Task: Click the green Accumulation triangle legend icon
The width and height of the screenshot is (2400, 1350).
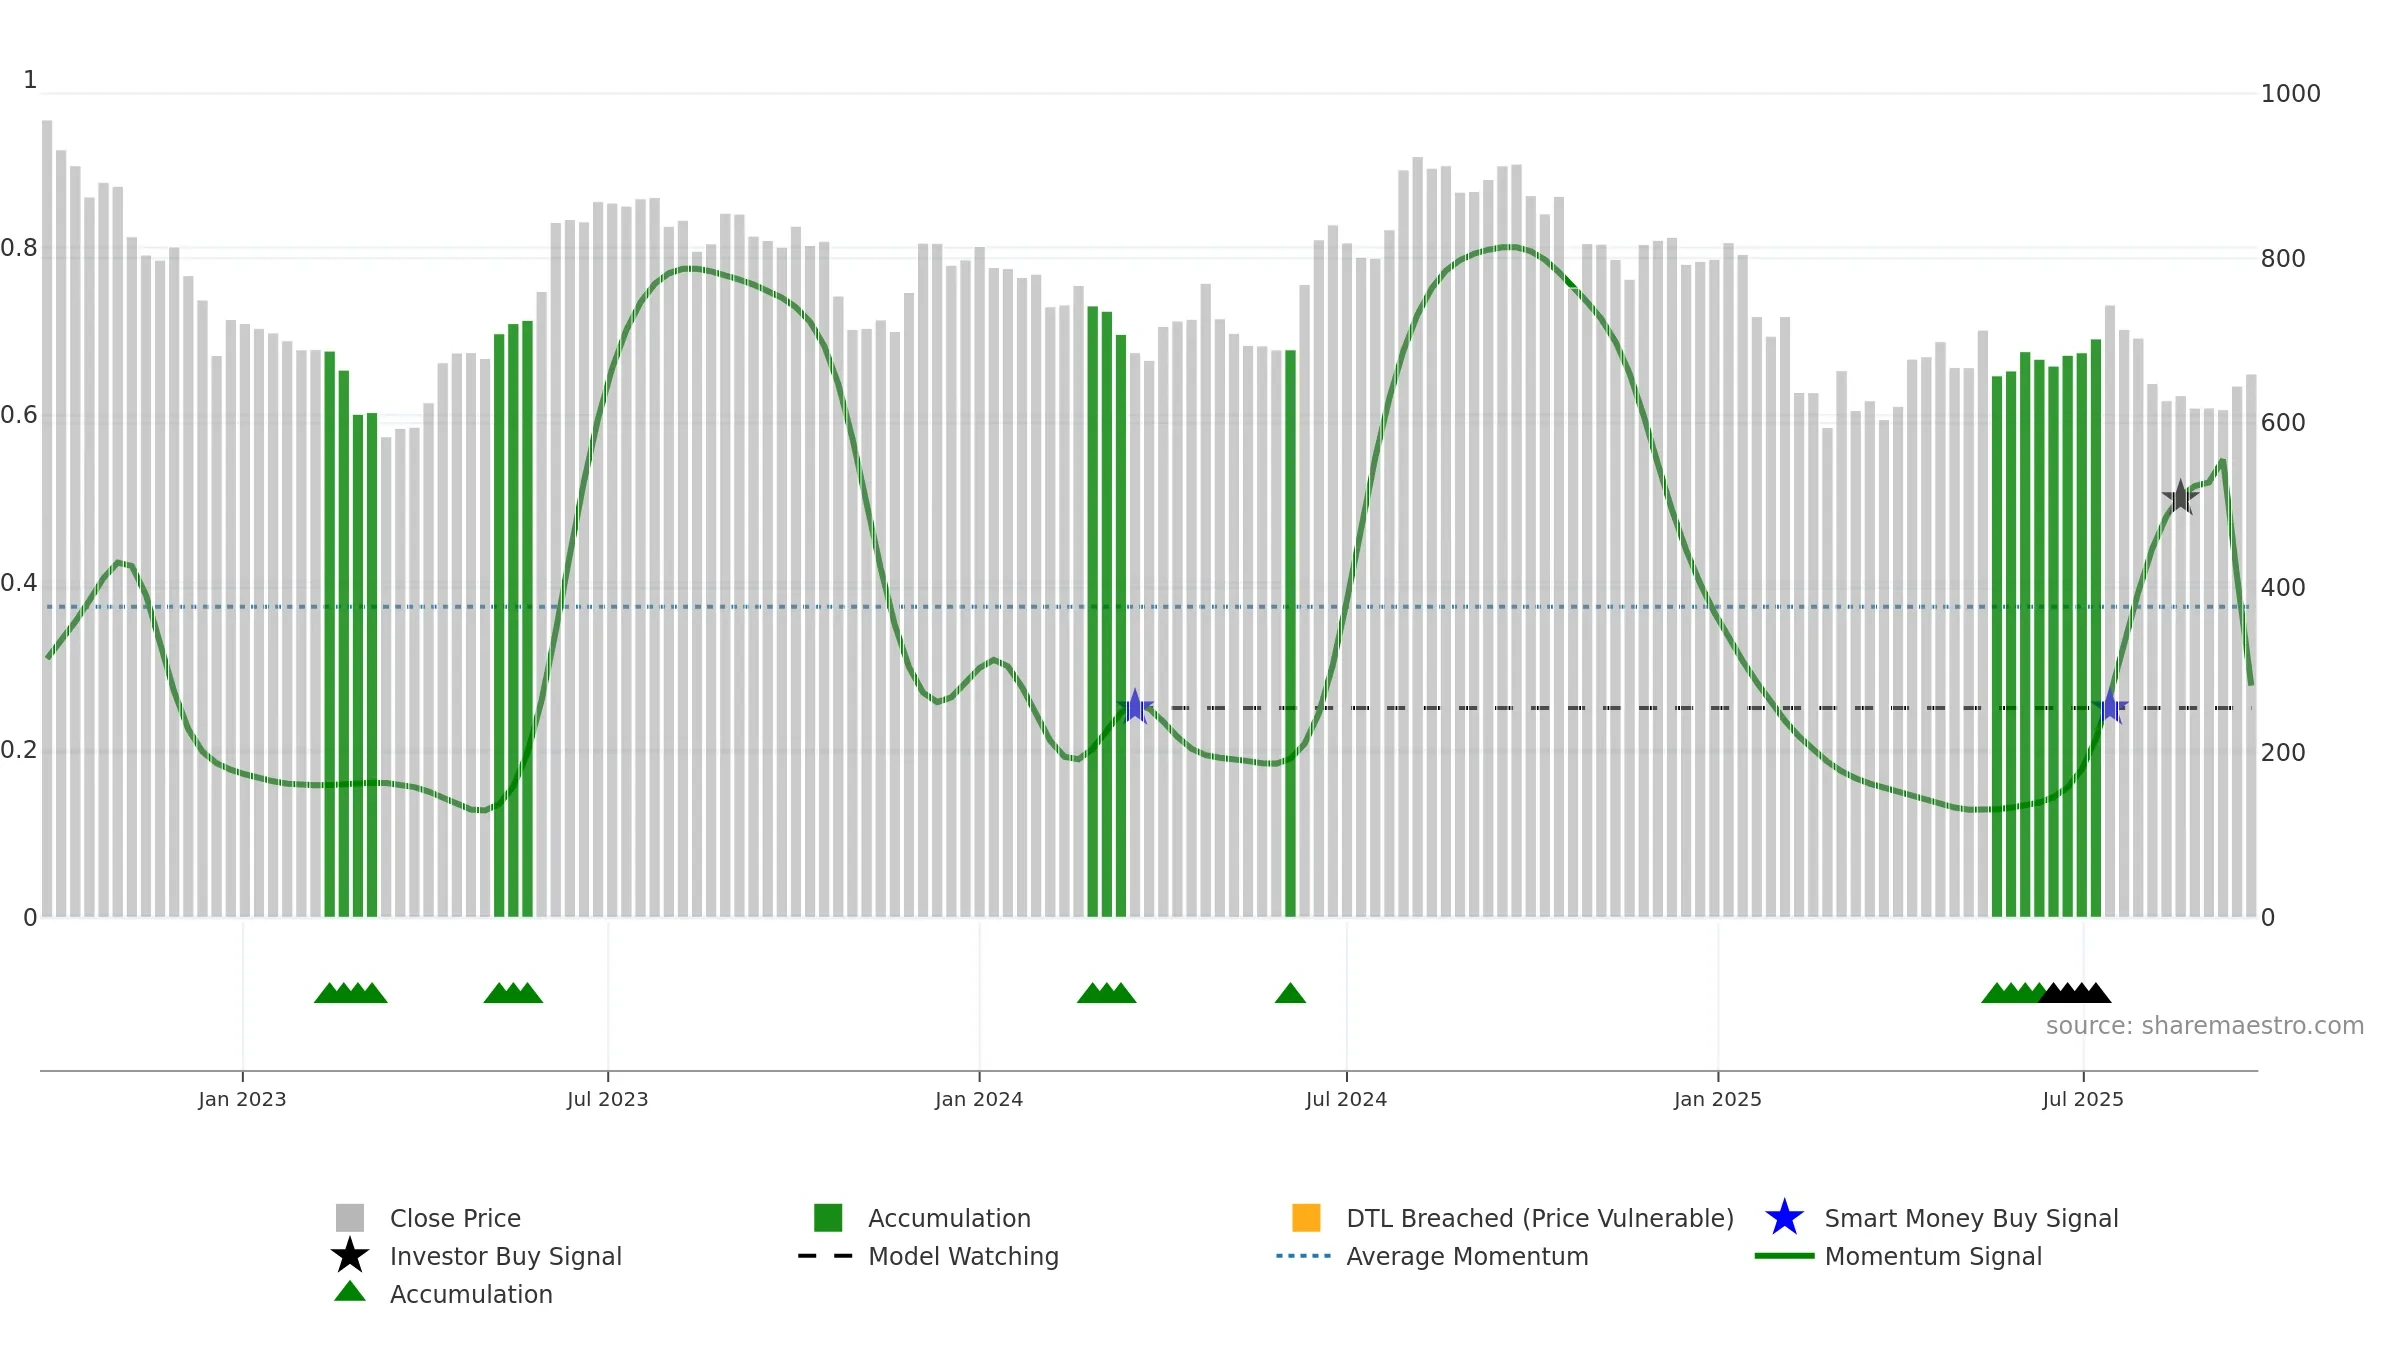Action: click(350, 1291)
